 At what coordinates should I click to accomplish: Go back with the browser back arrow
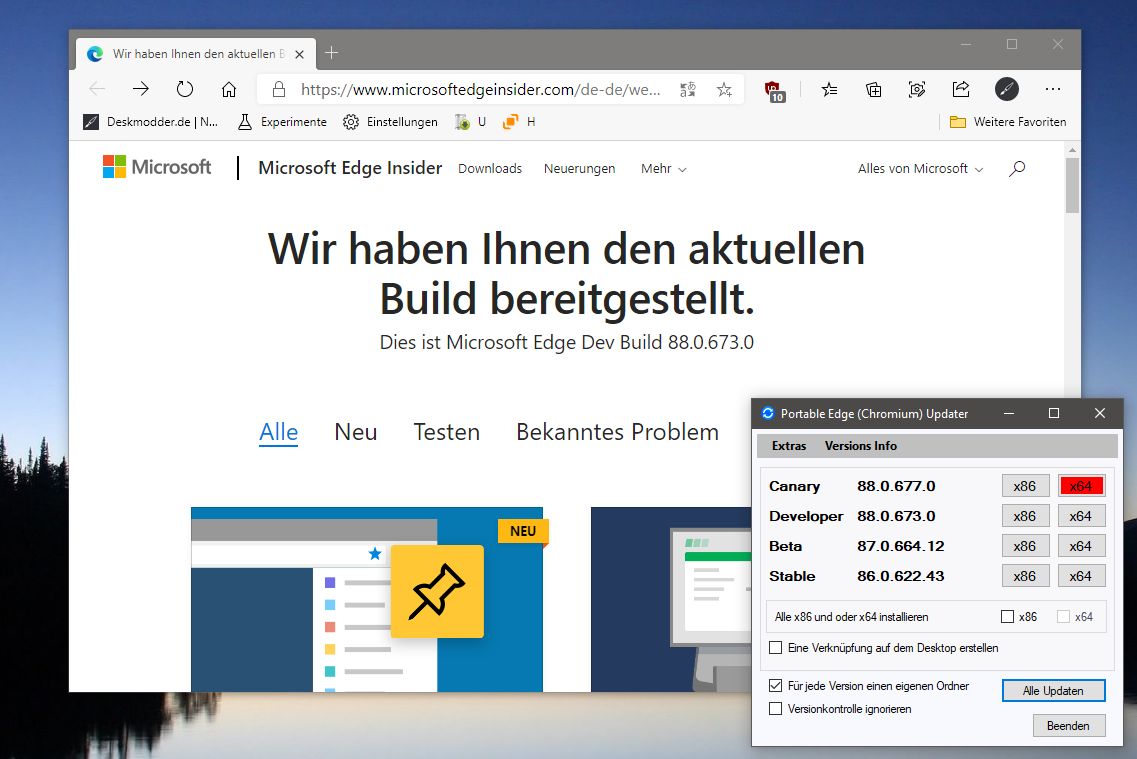click(97, 89)
